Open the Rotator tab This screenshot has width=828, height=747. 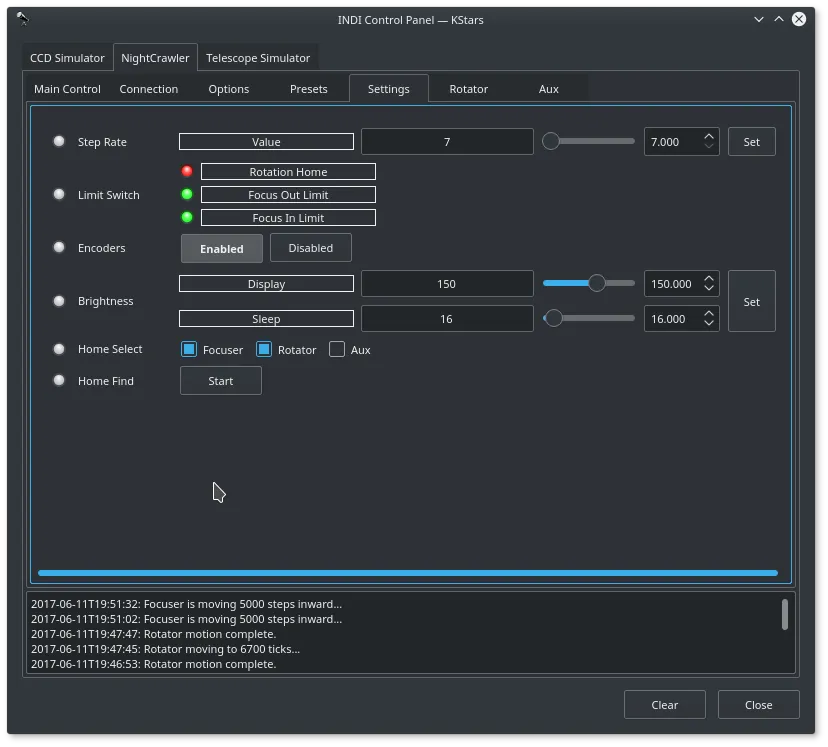pos(468,89)
